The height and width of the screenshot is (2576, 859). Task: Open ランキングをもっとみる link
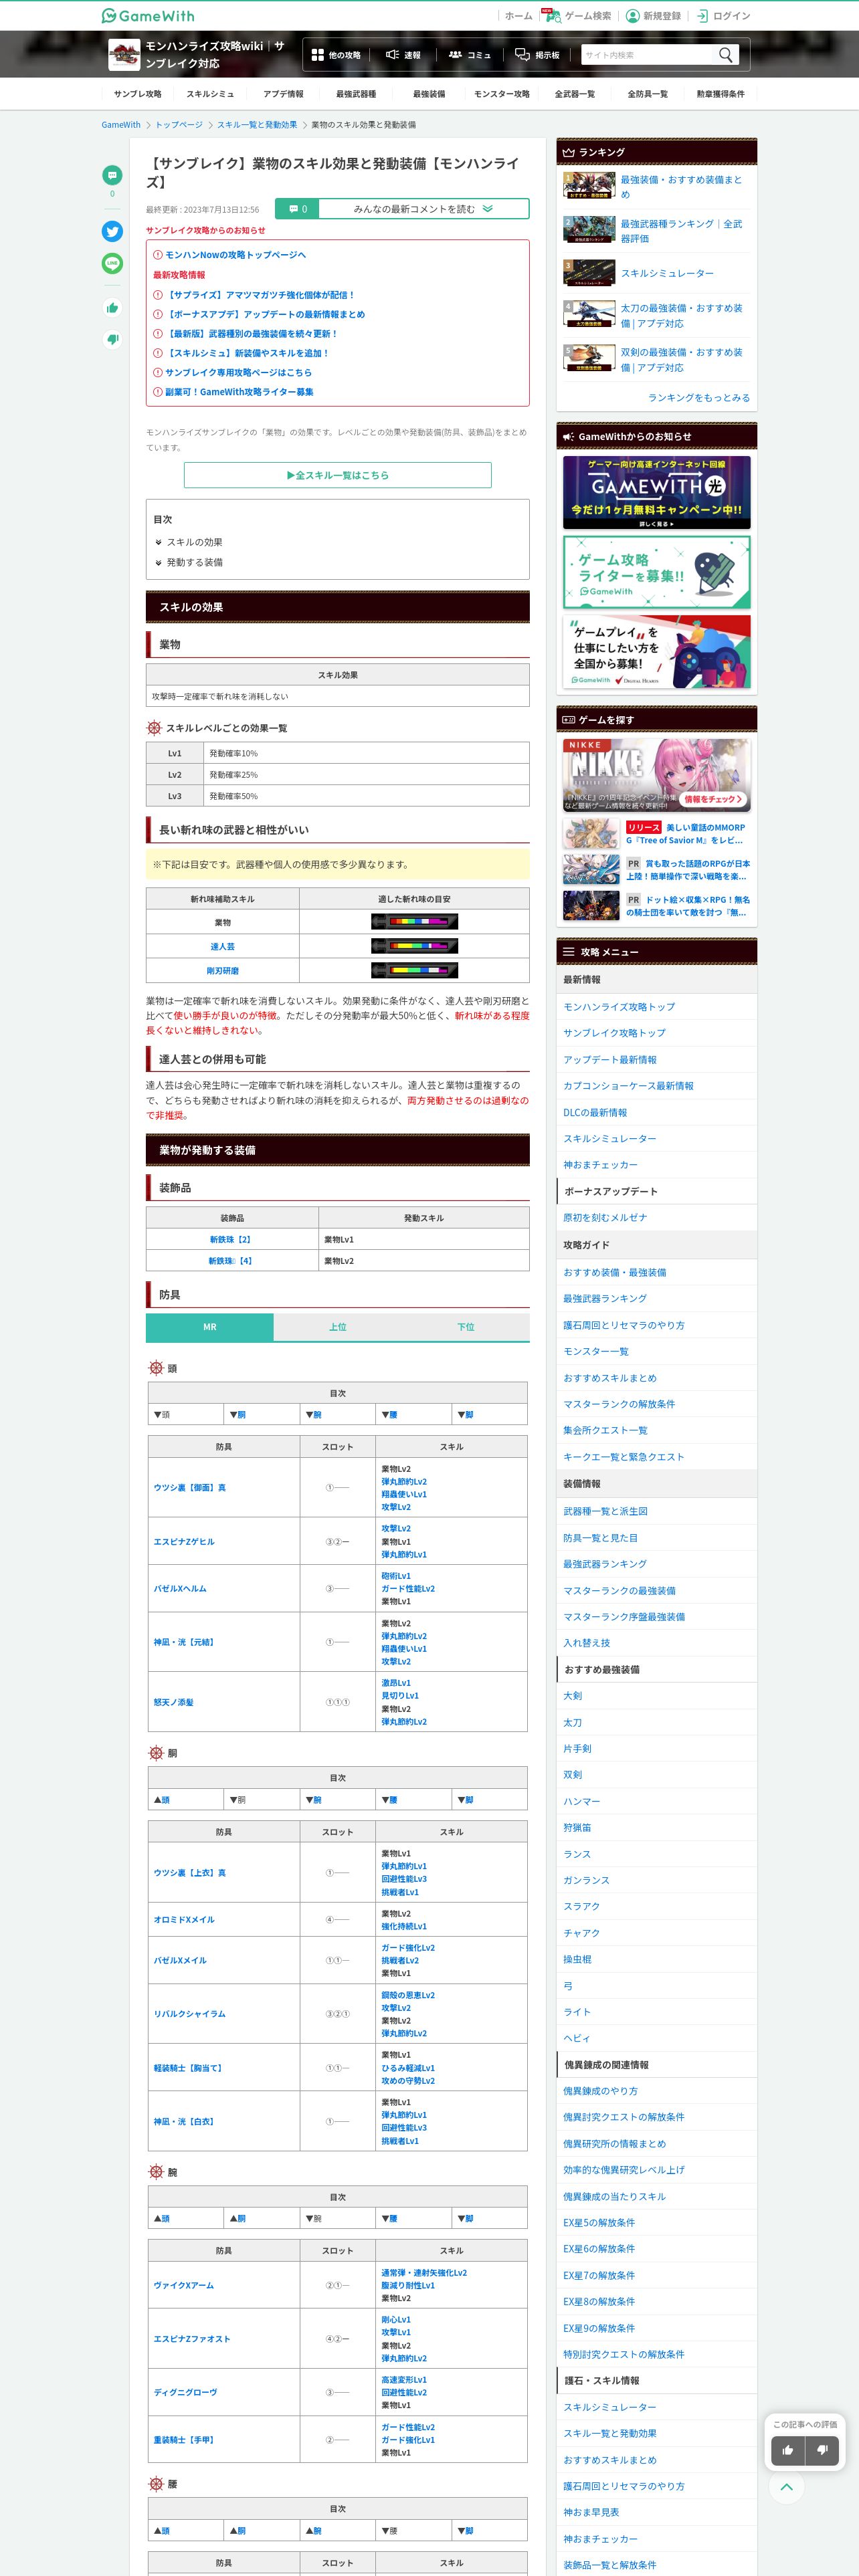[x=699, y=397]
